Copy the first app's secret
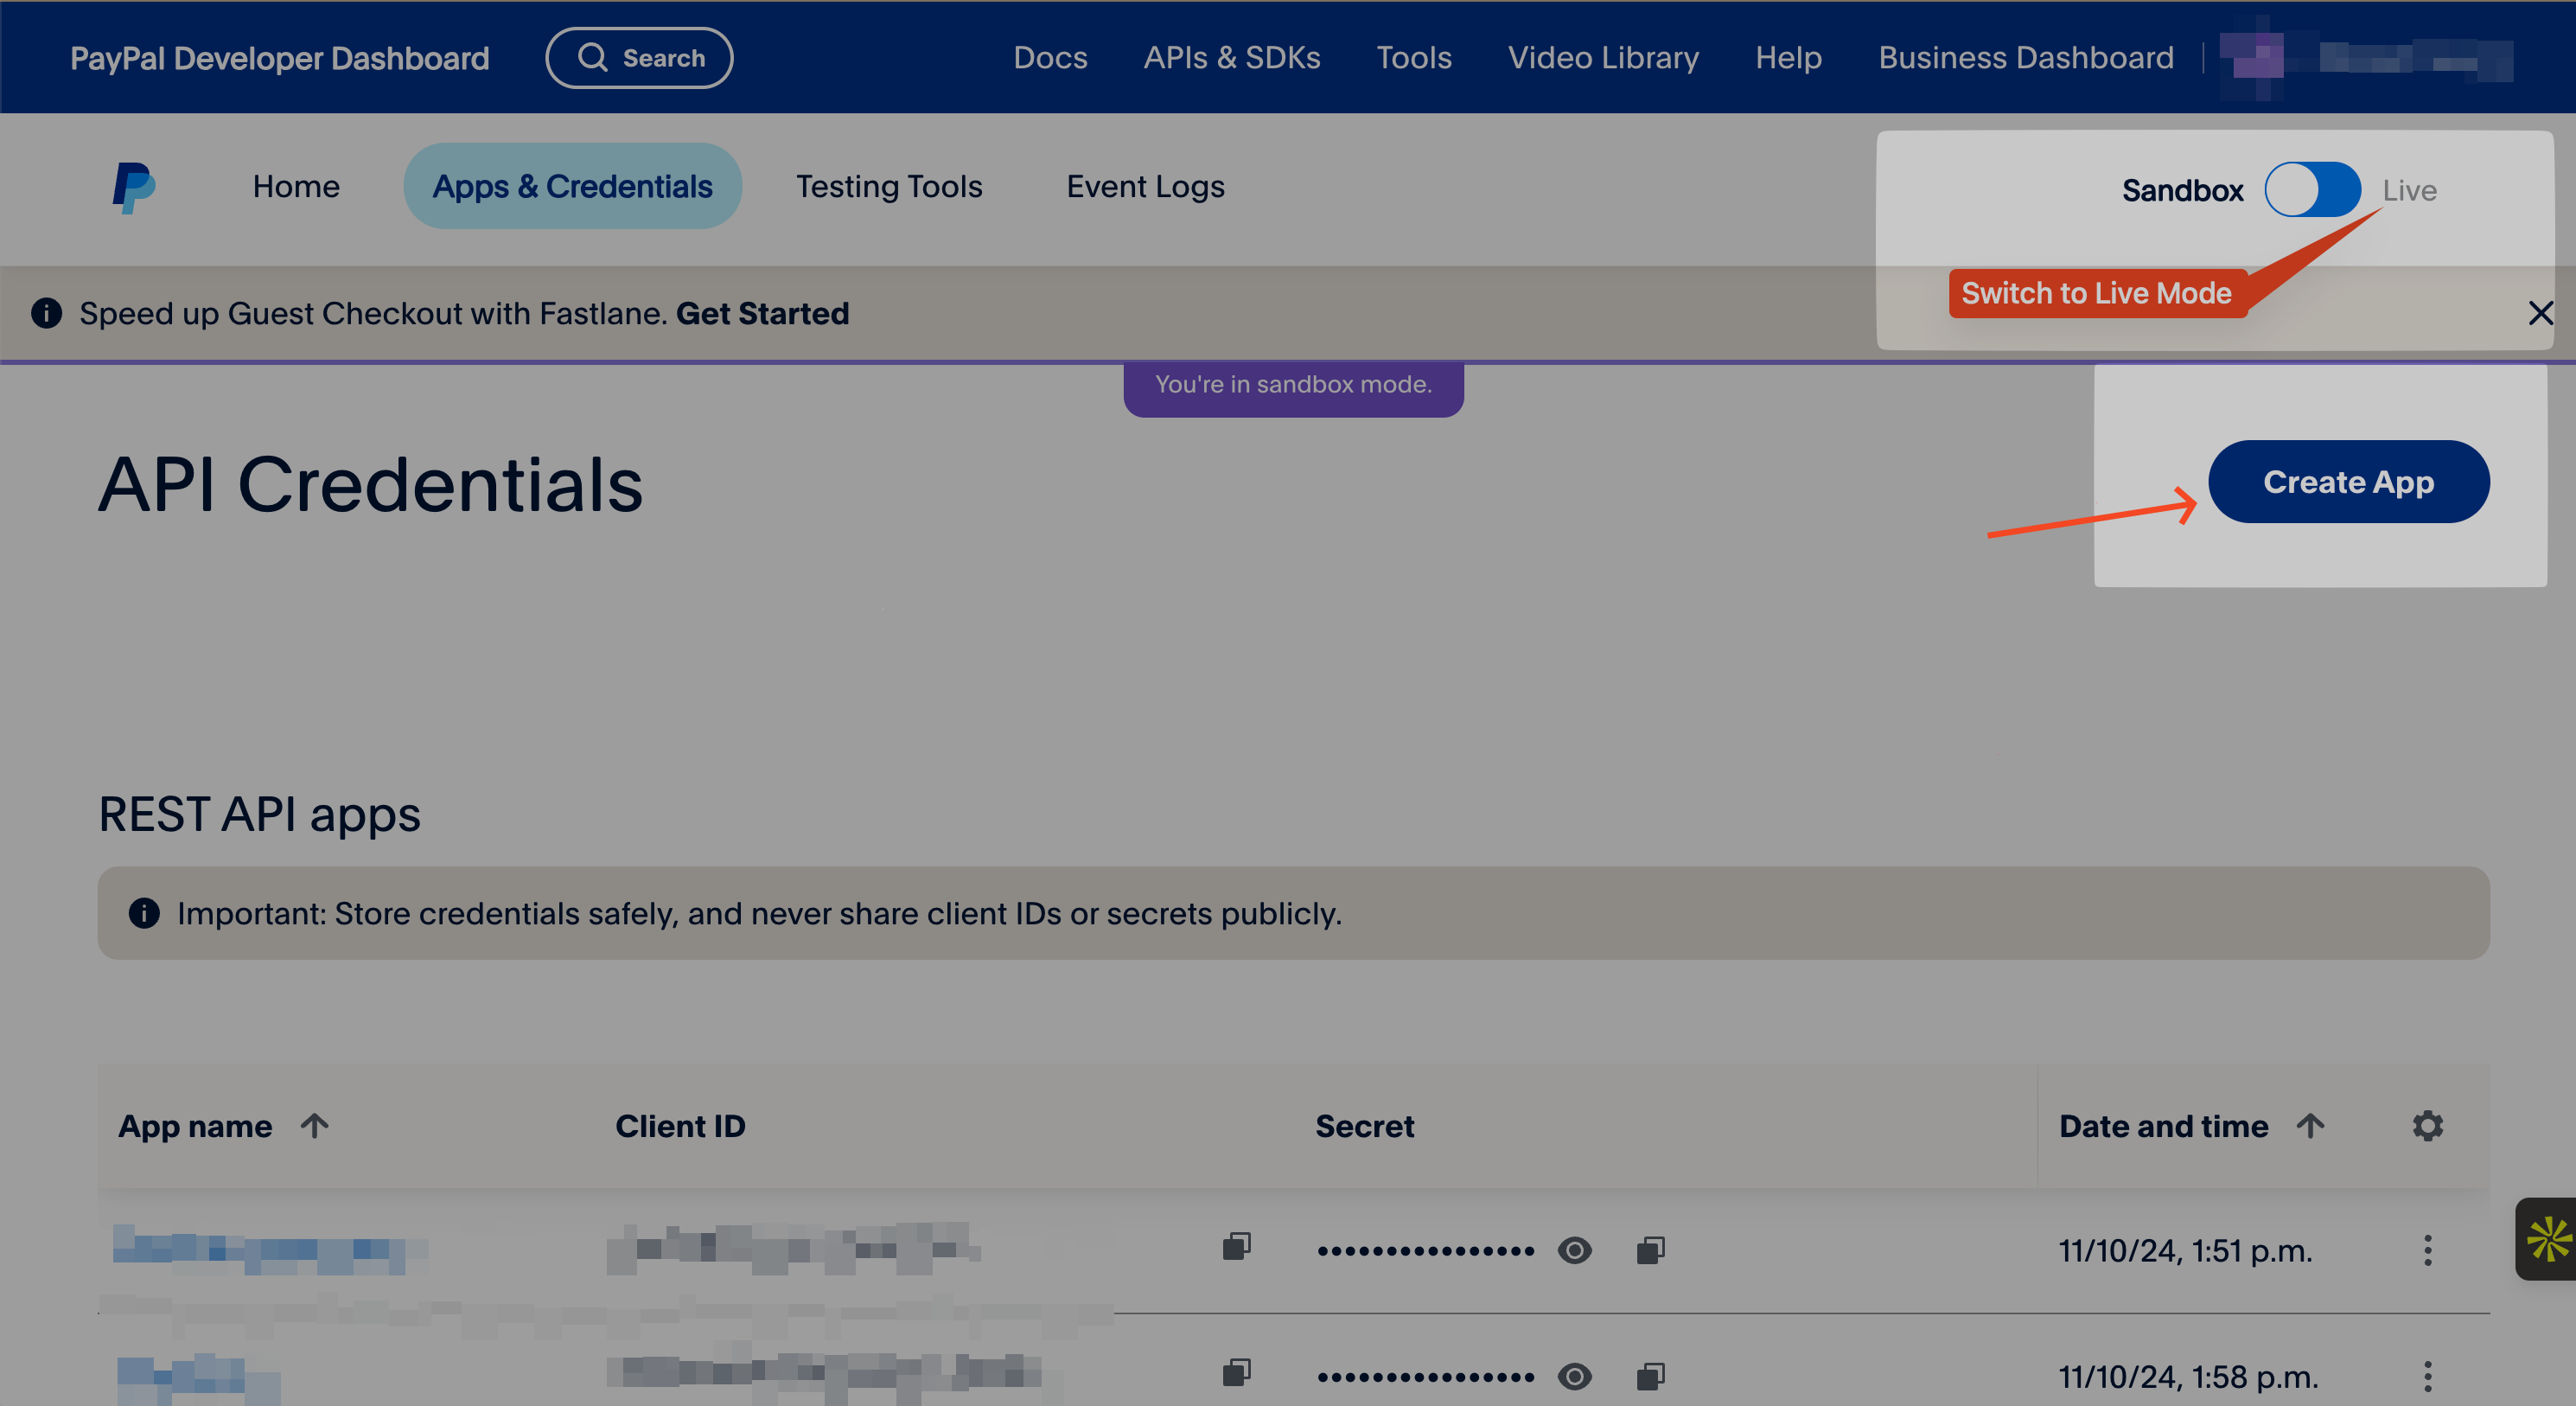The height and width of the screenshot is (1406, 2576). tap(1650, 1250)
